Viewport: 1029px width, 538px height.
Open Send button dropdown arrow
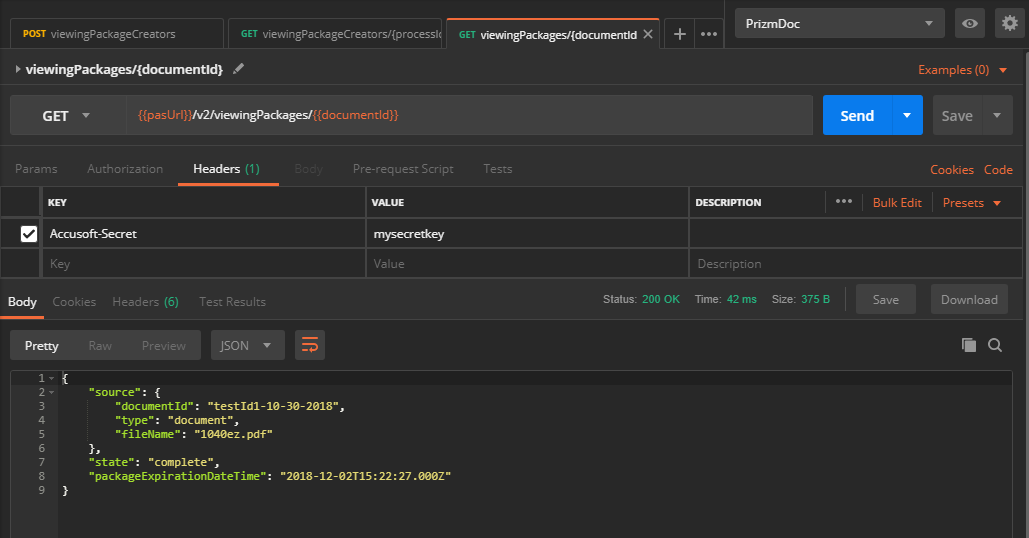click(907, 115)
